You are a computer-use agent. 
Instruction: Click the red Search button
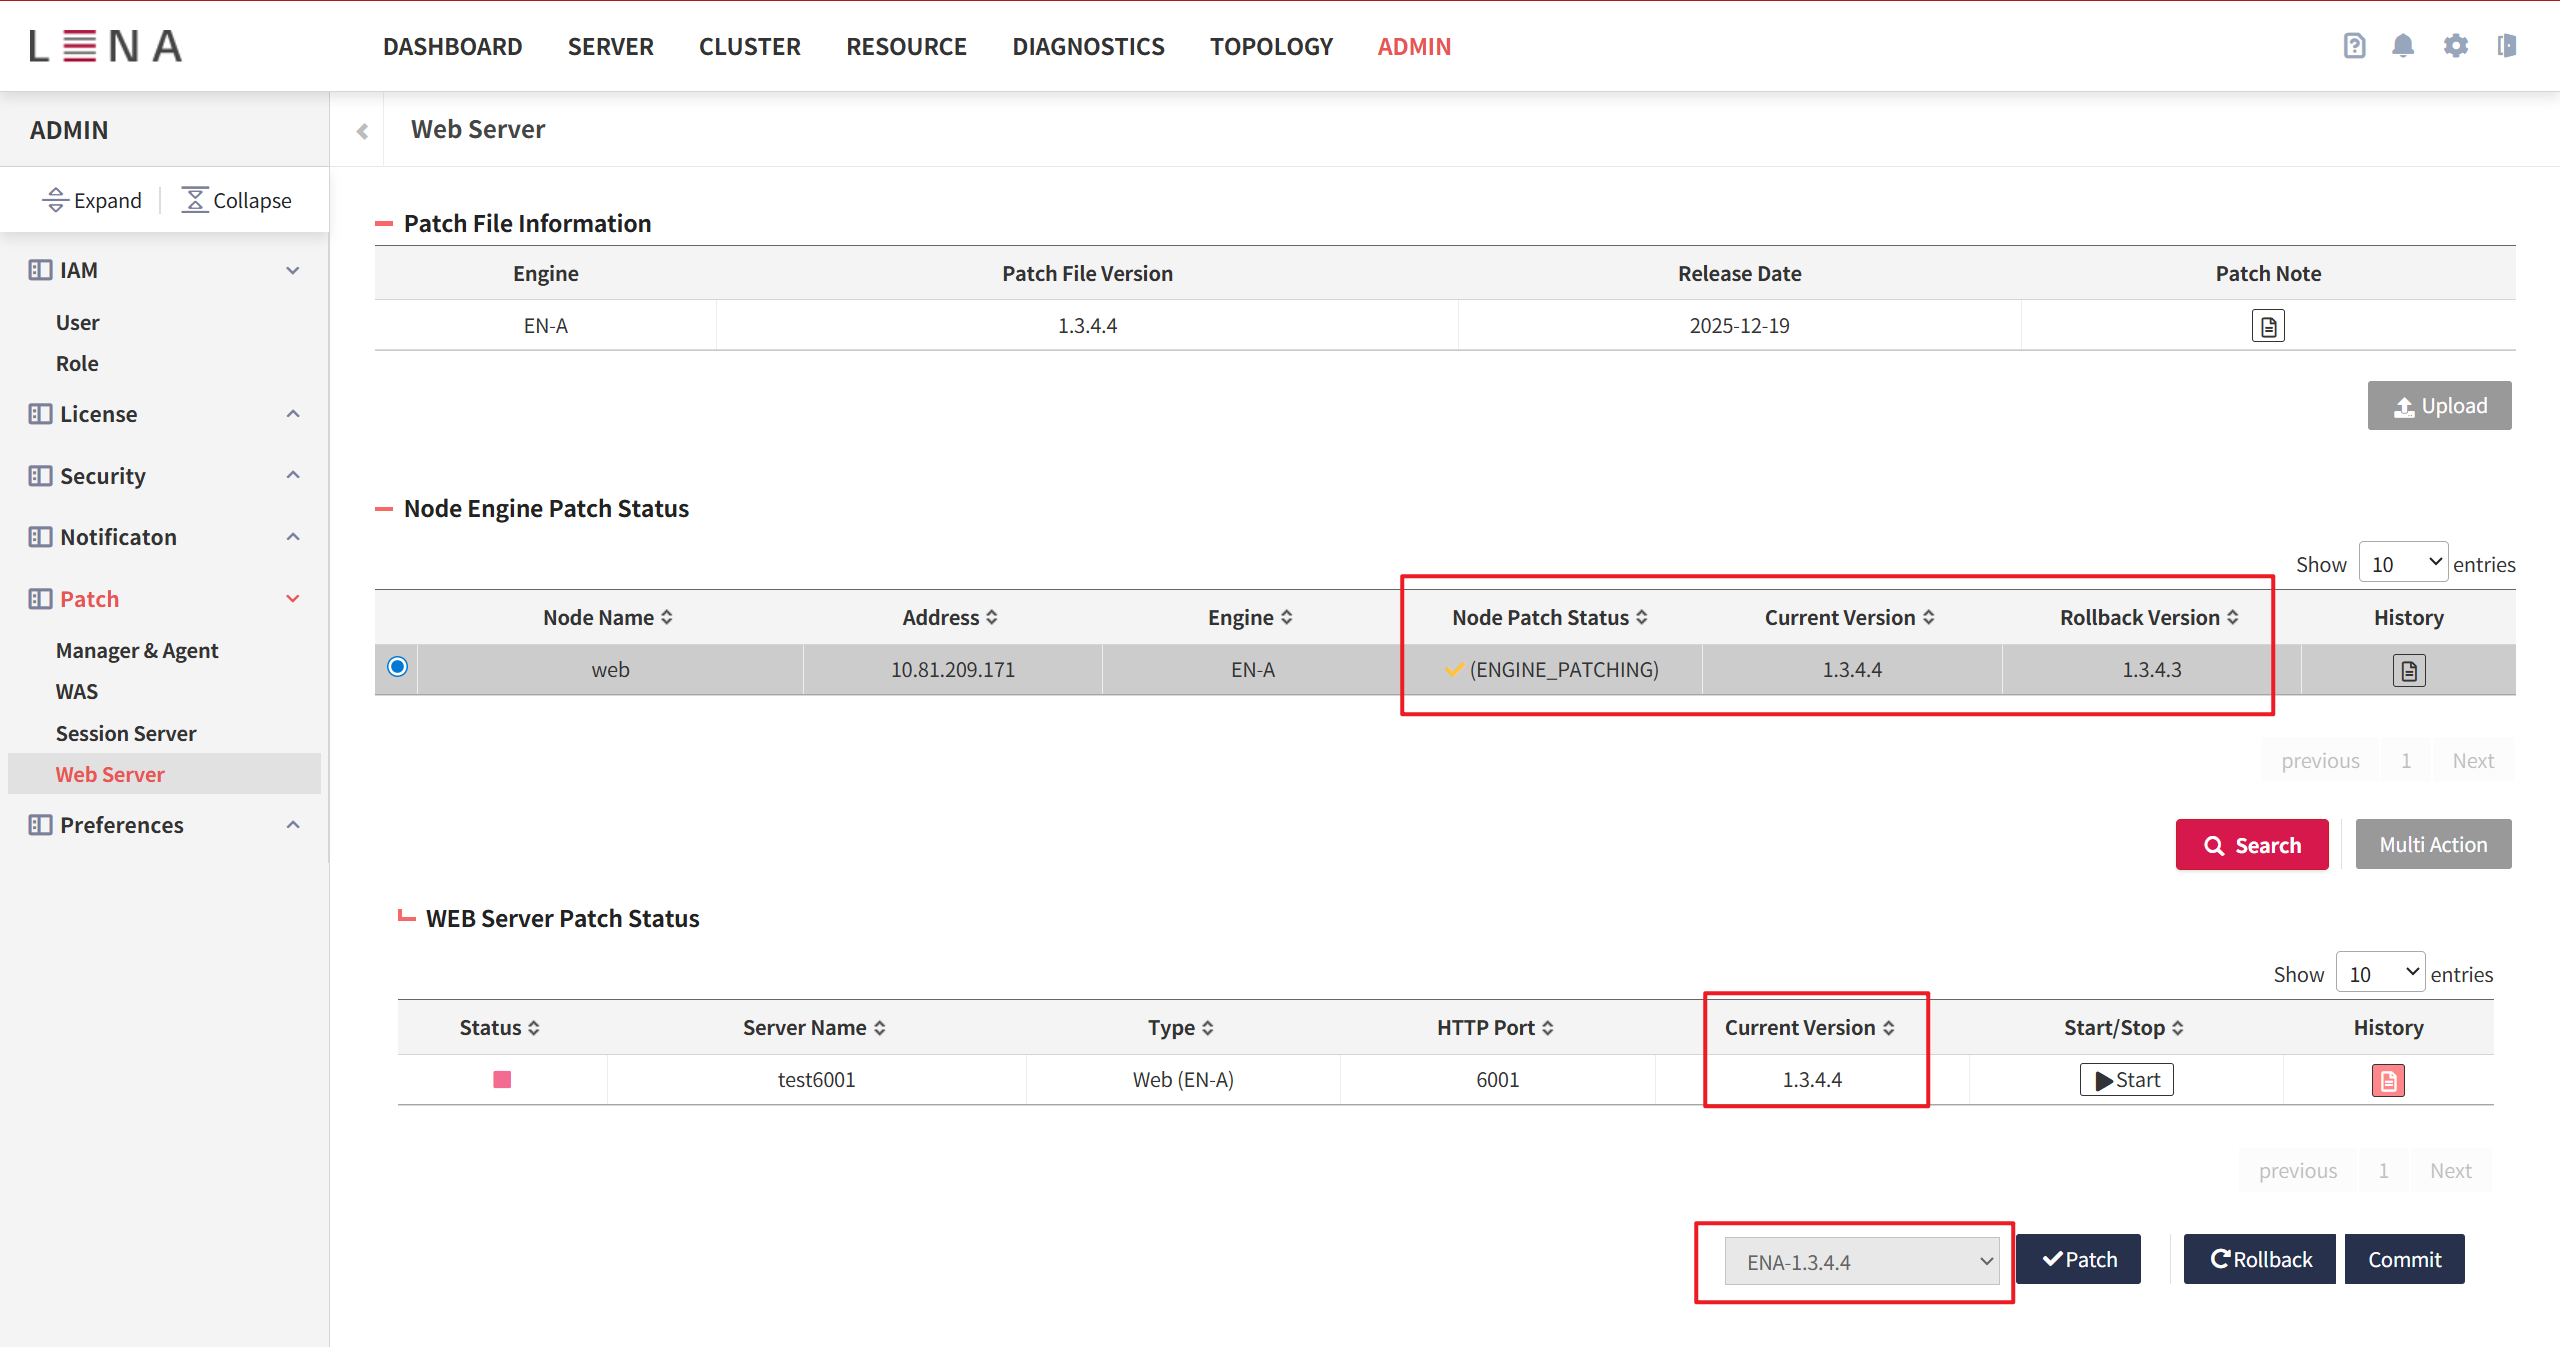click(2252, 845)
